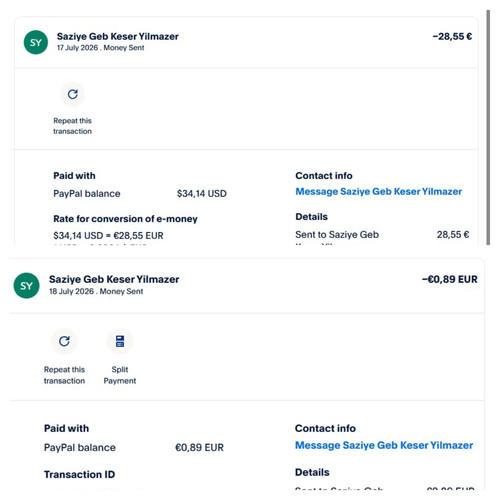Open Split Payment icon
The width and height of the screenshot is (500, 500).
coord(120,341)
